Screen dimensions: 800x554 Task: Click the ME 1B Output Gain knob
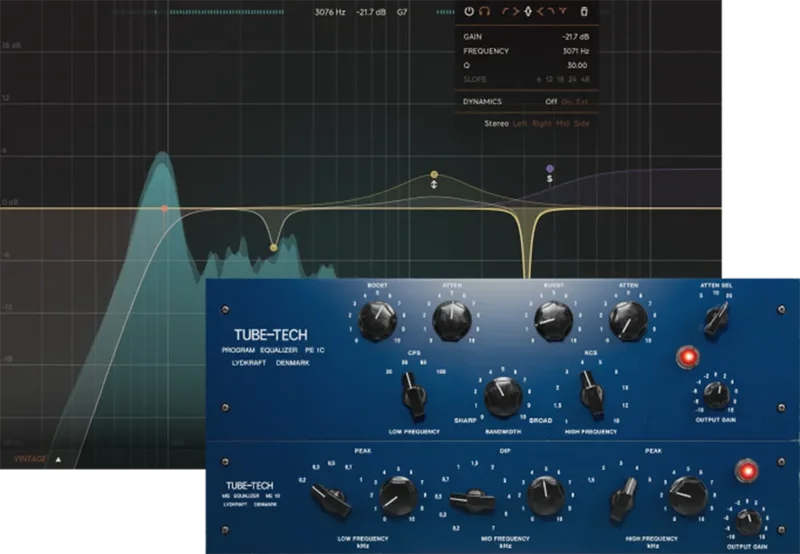748,522
